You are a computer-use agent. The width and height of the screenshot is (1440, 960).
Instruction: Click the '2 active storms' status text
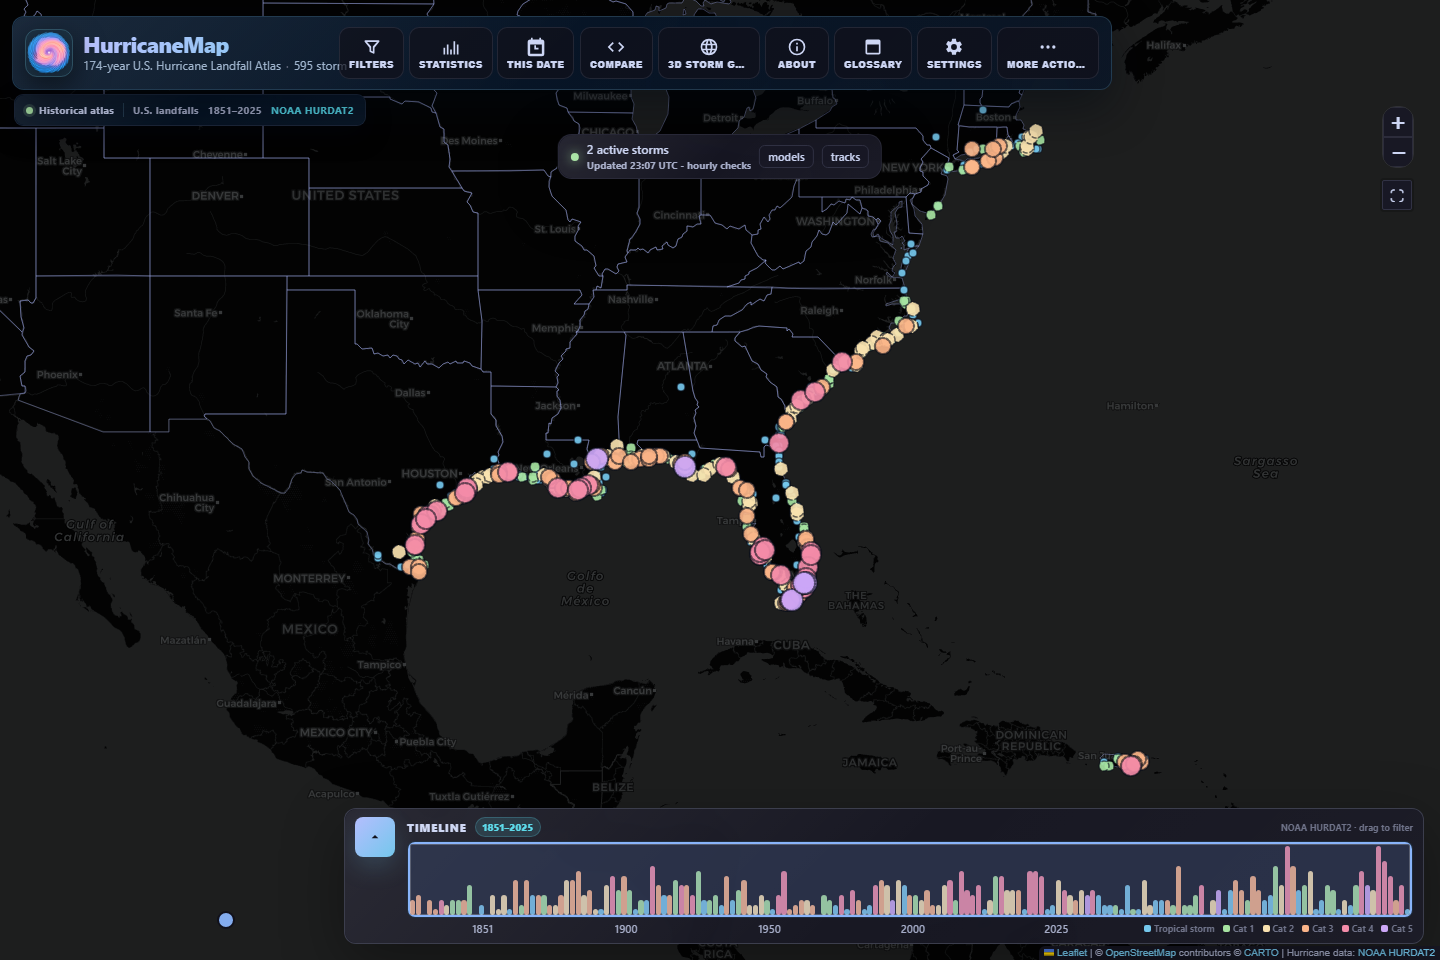click(x=627, y=150)
